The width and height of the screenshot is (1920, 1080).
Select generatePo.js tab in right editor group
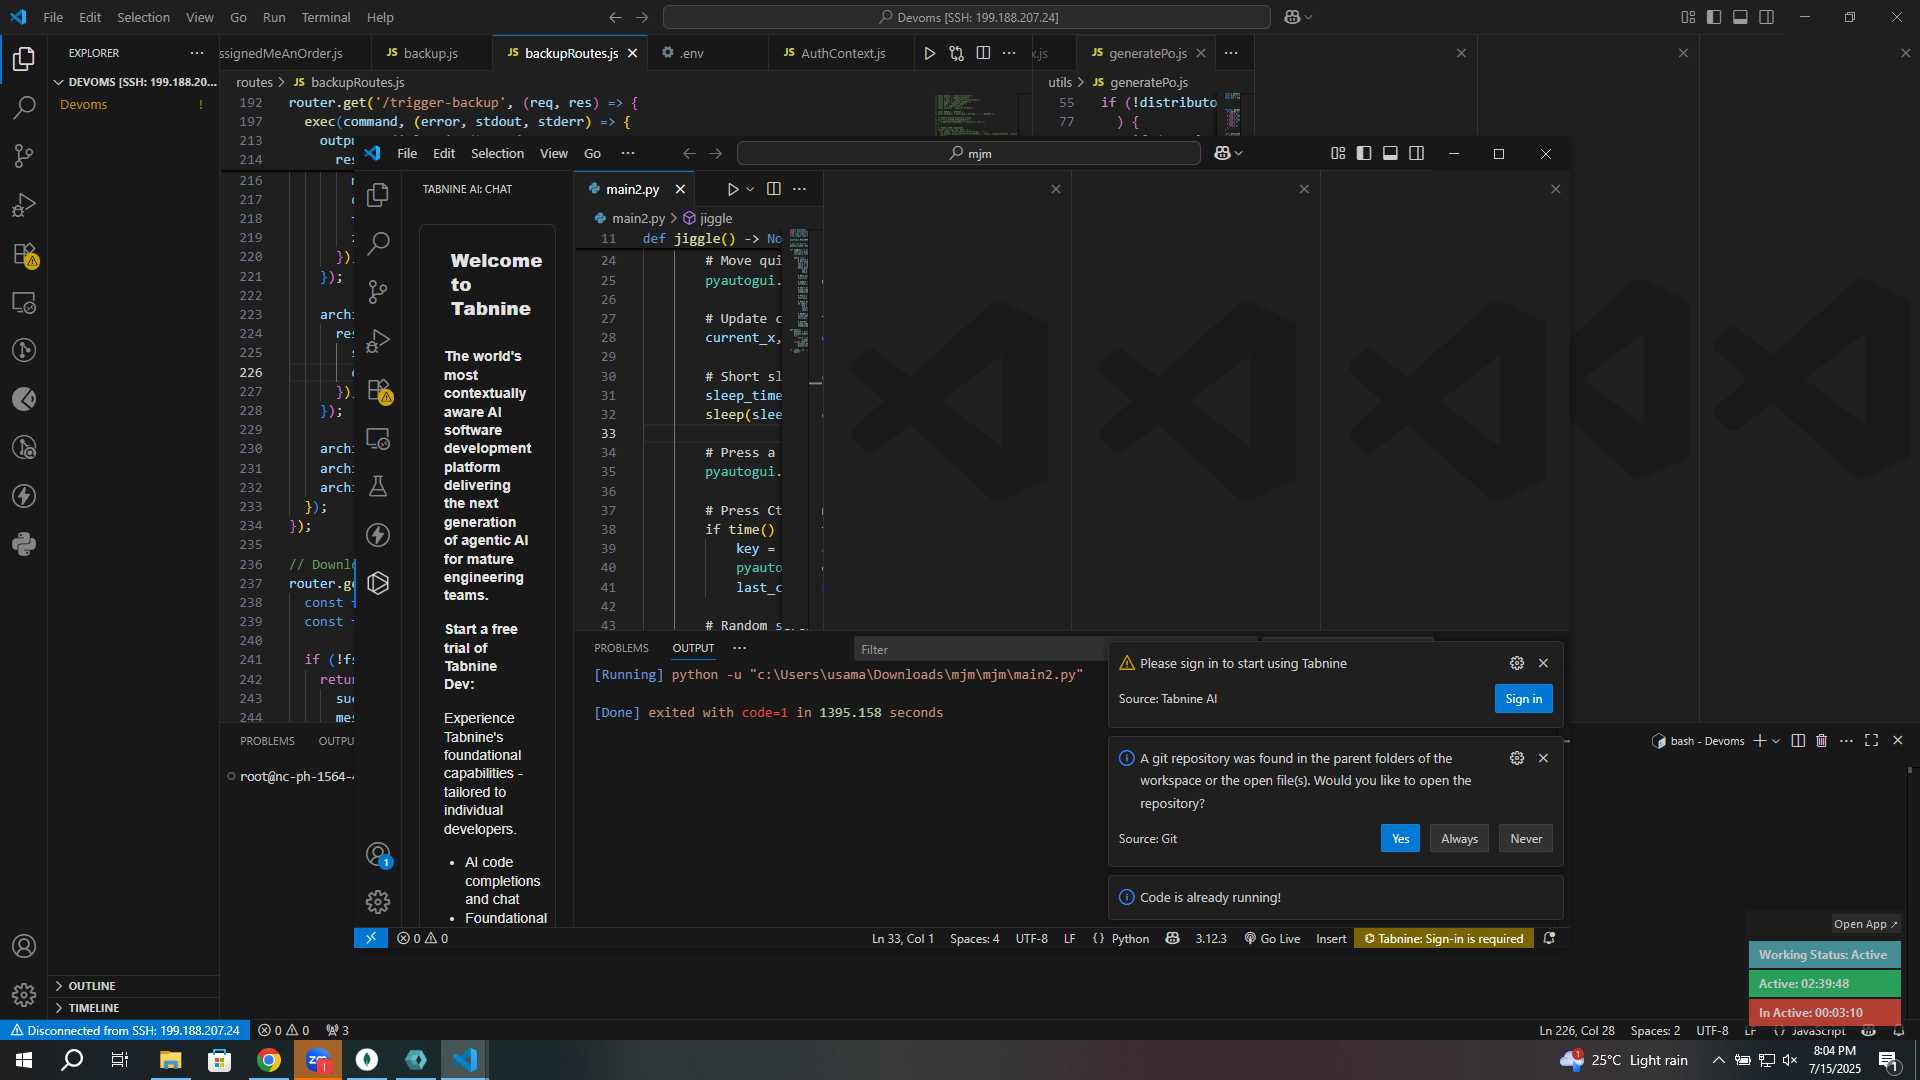[1147, 53]
